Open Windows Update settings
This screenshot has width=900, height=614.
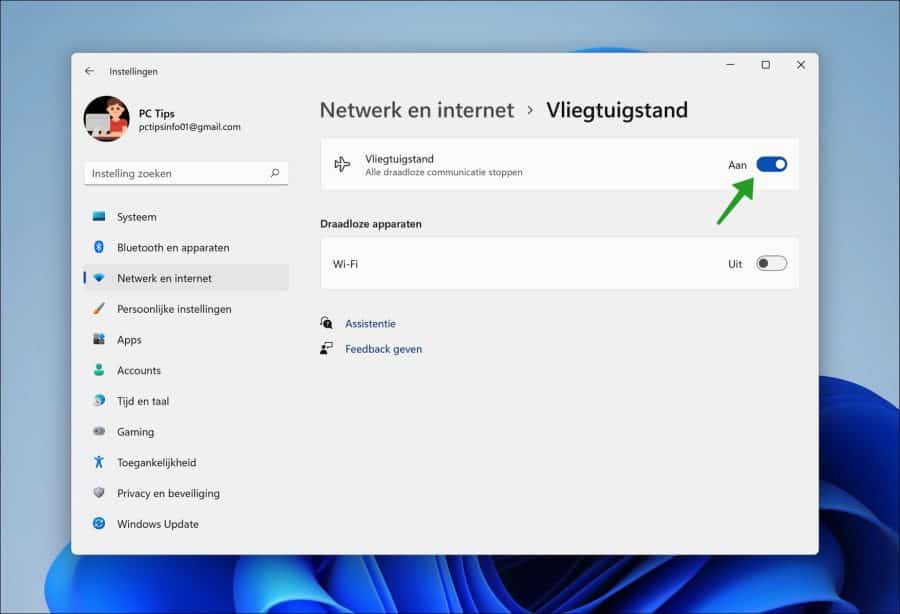pyautogui.click(x=186, y=524)
